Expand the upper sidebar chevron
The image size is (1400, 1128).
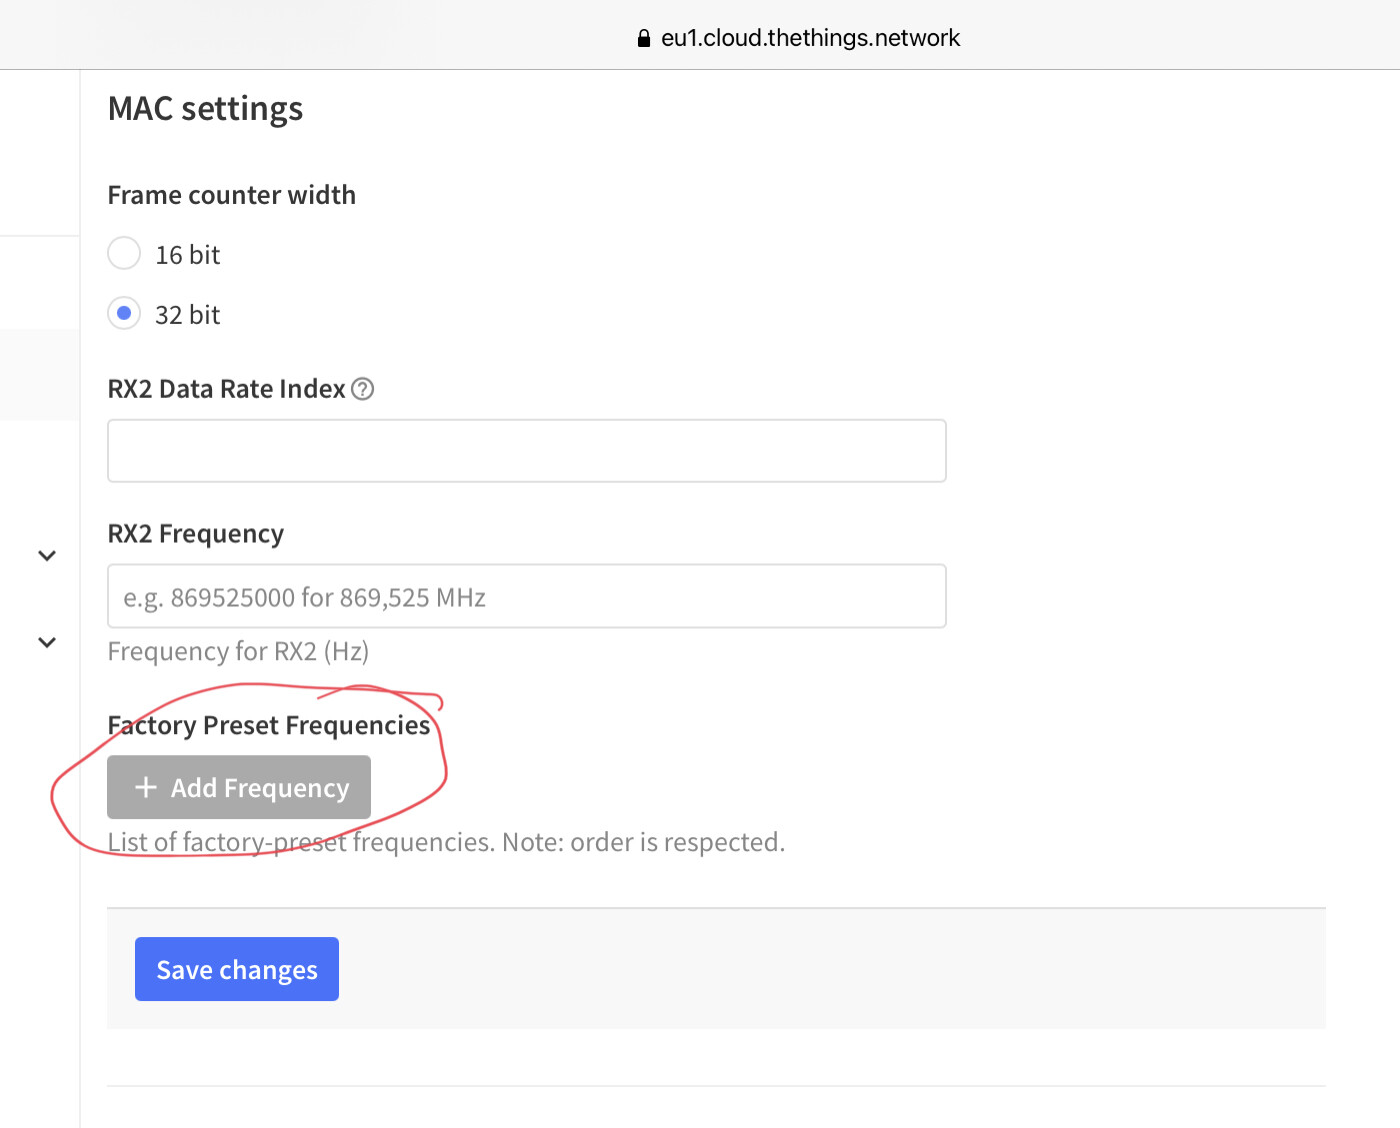pyautogui.click(x=47, y=556)
